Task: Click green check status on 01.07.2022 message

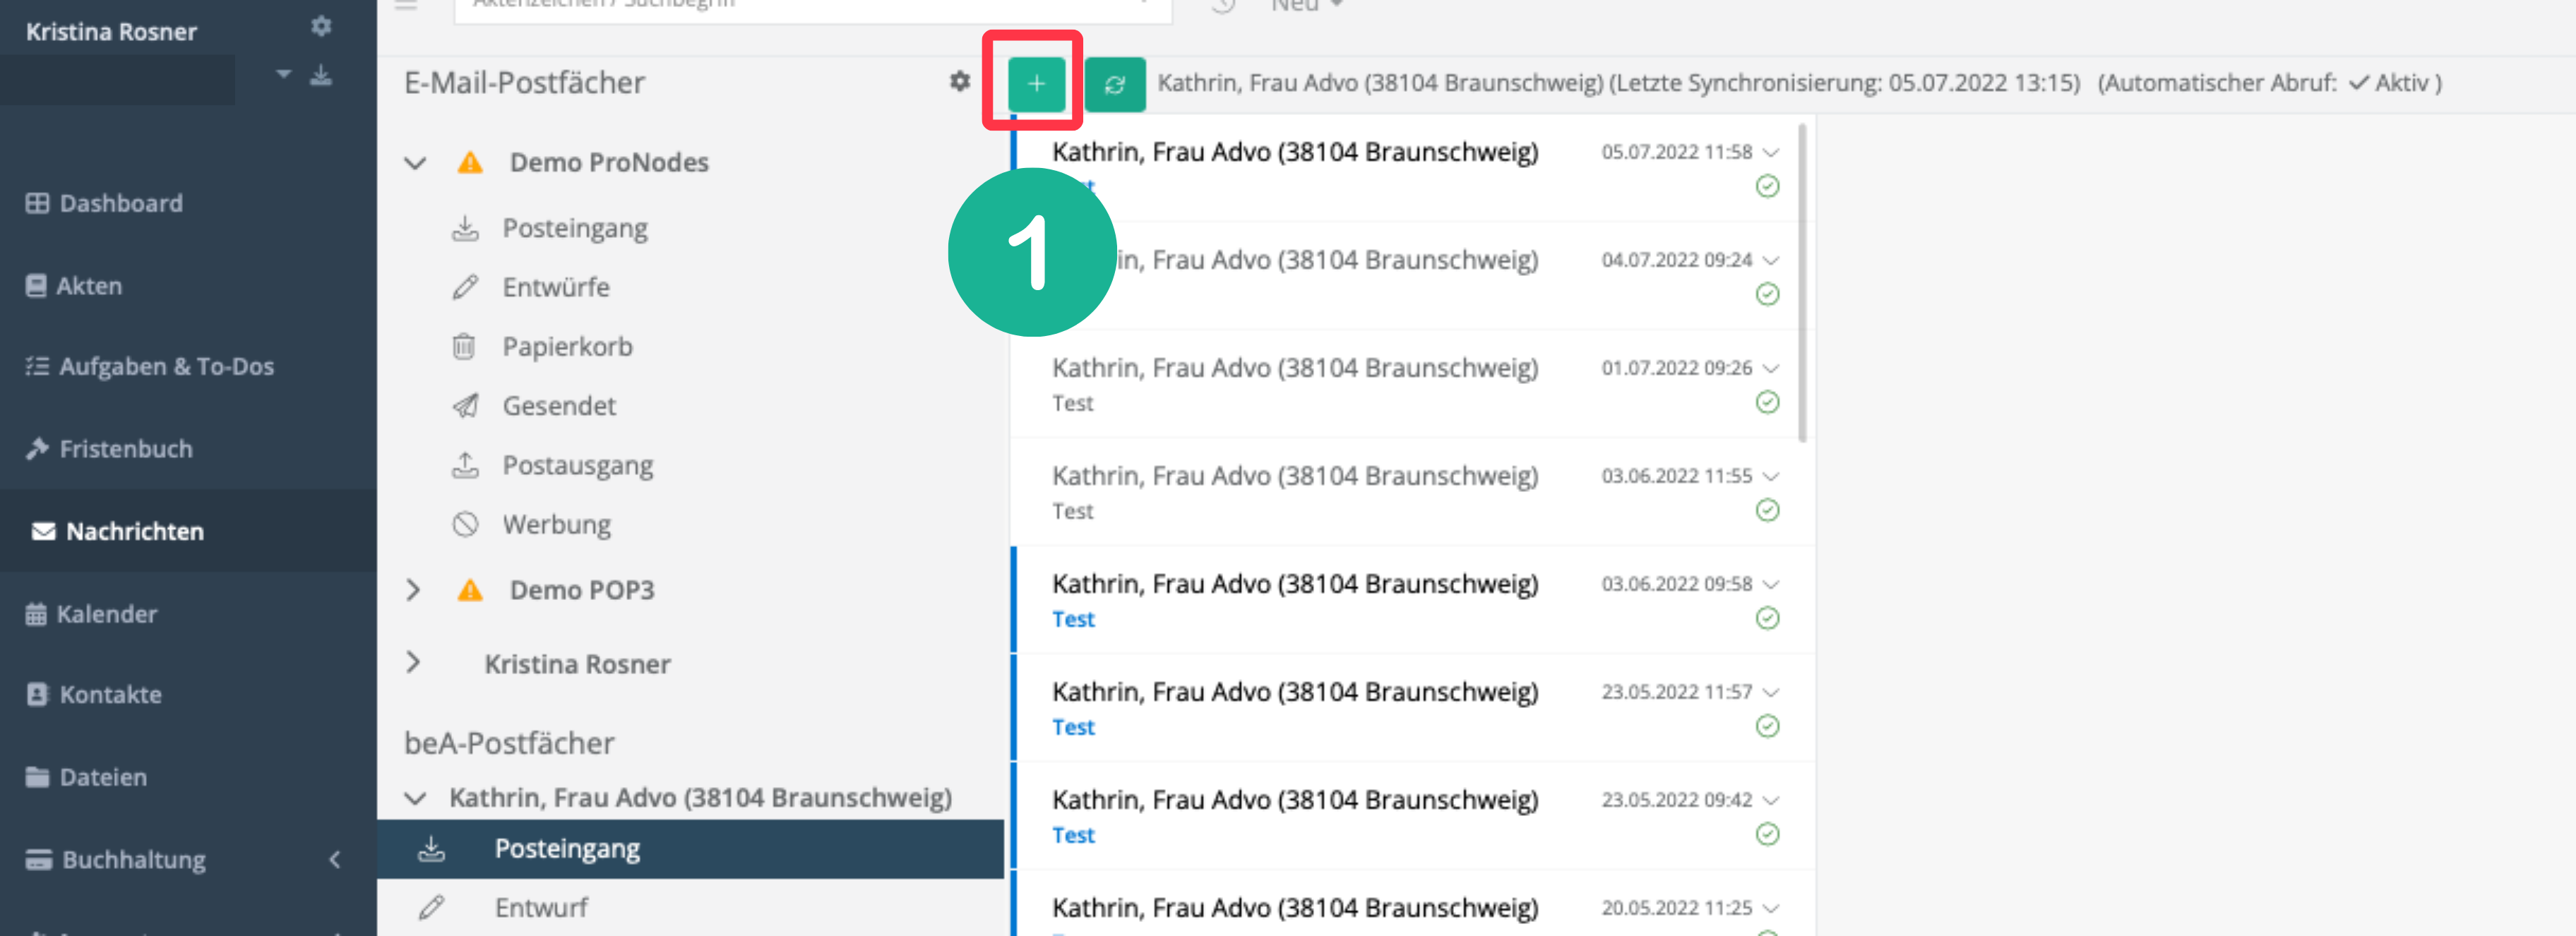Action: (x=1767, y=402)
